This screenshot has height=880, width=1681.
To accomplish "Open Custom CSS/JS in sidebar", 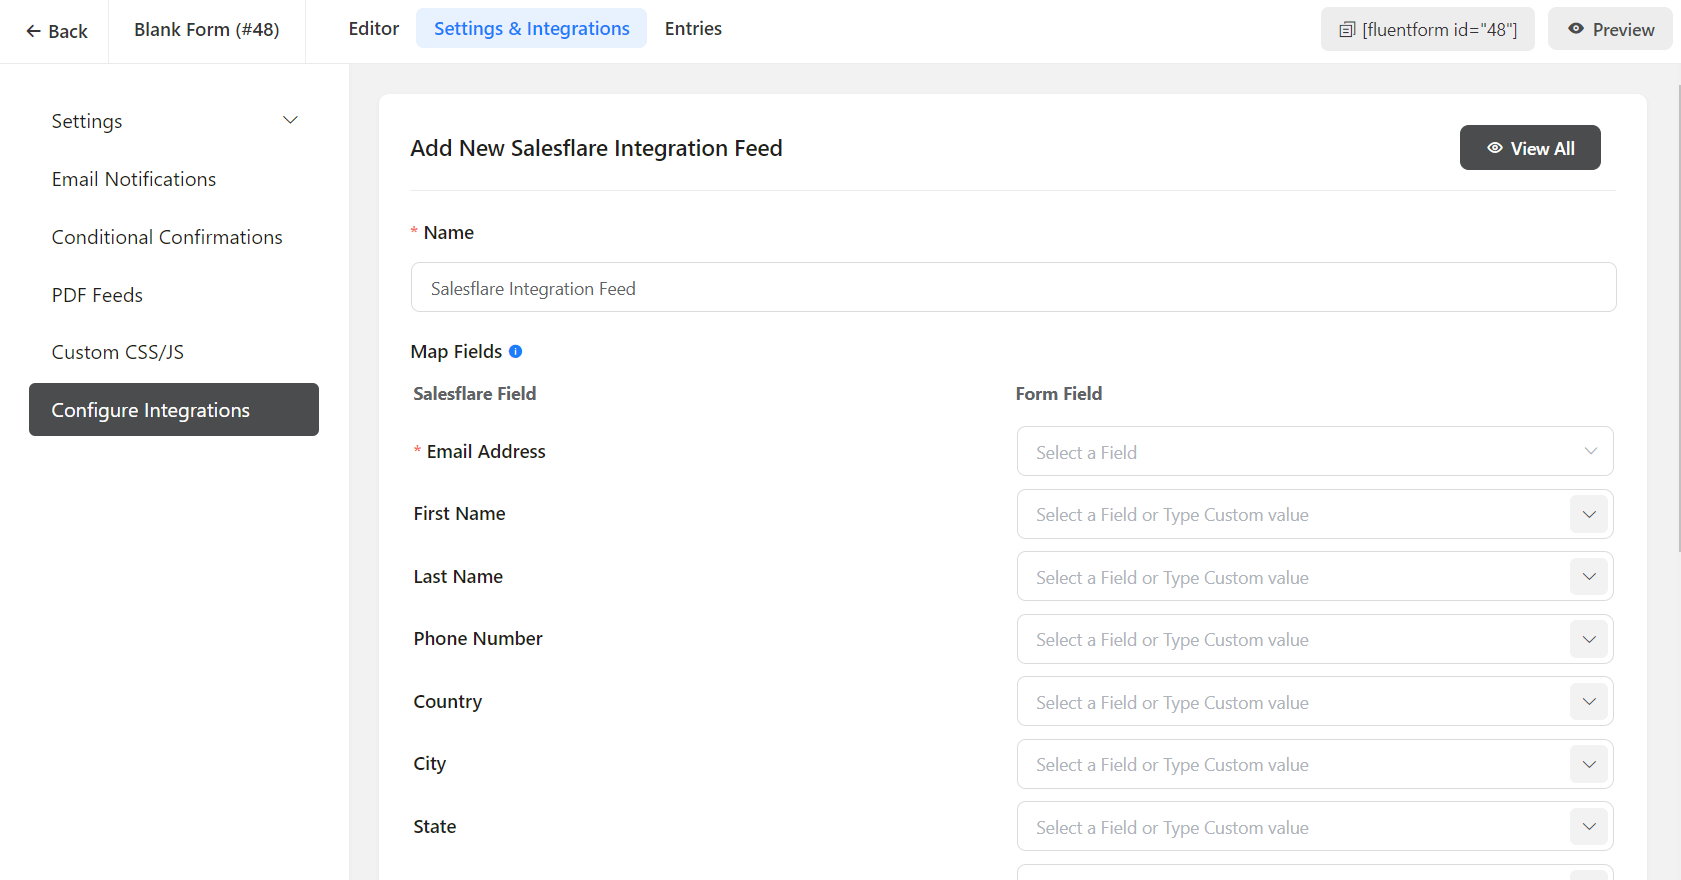I will (x=118, y=352).
